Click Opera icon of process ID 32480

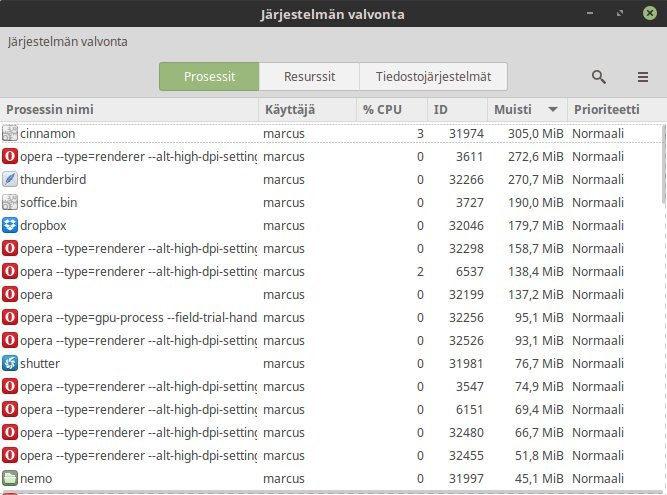point(10,432)
